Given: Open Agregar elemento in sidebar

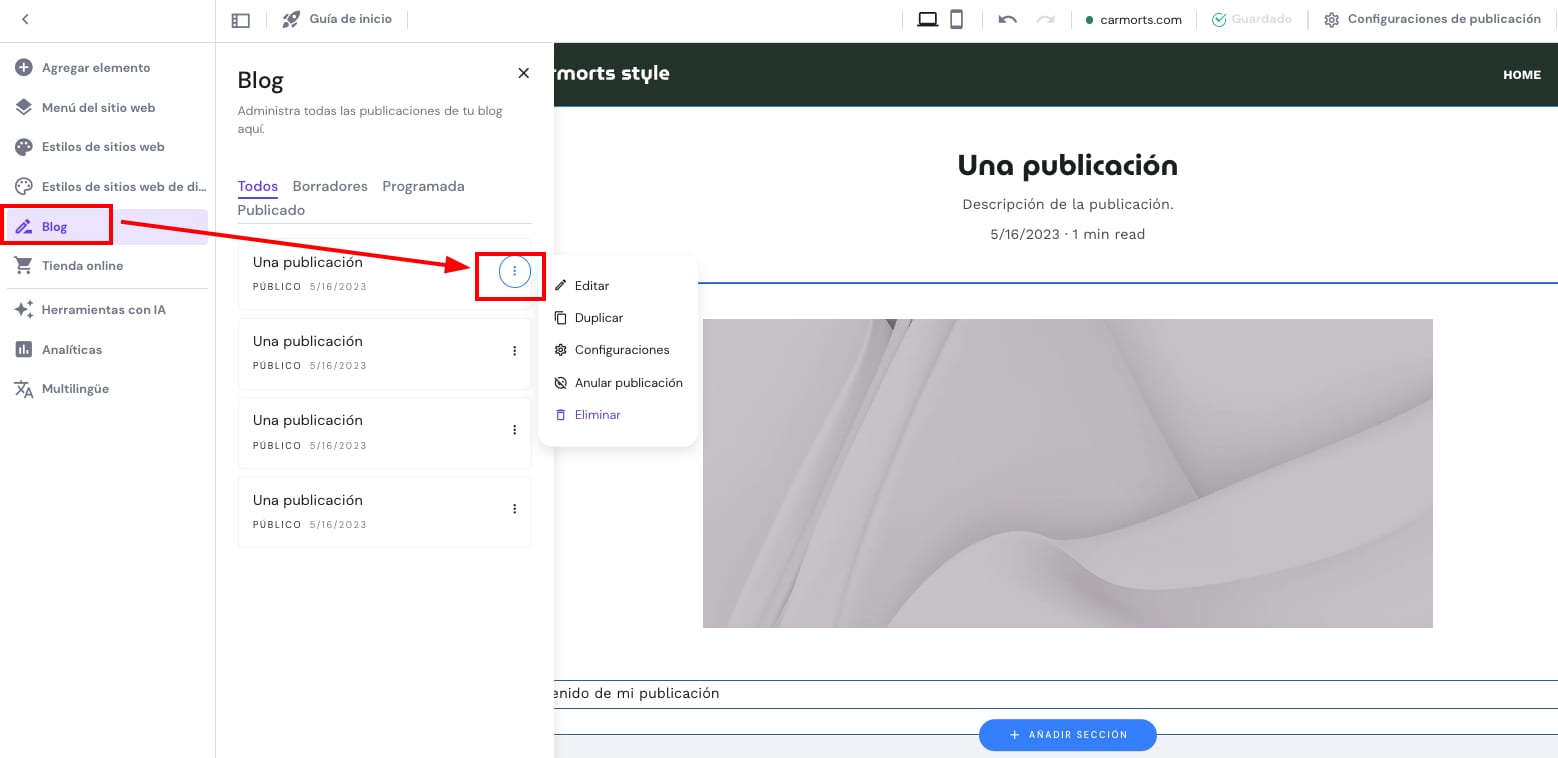Looking at the screenshot, I should [x=95, y=68].
